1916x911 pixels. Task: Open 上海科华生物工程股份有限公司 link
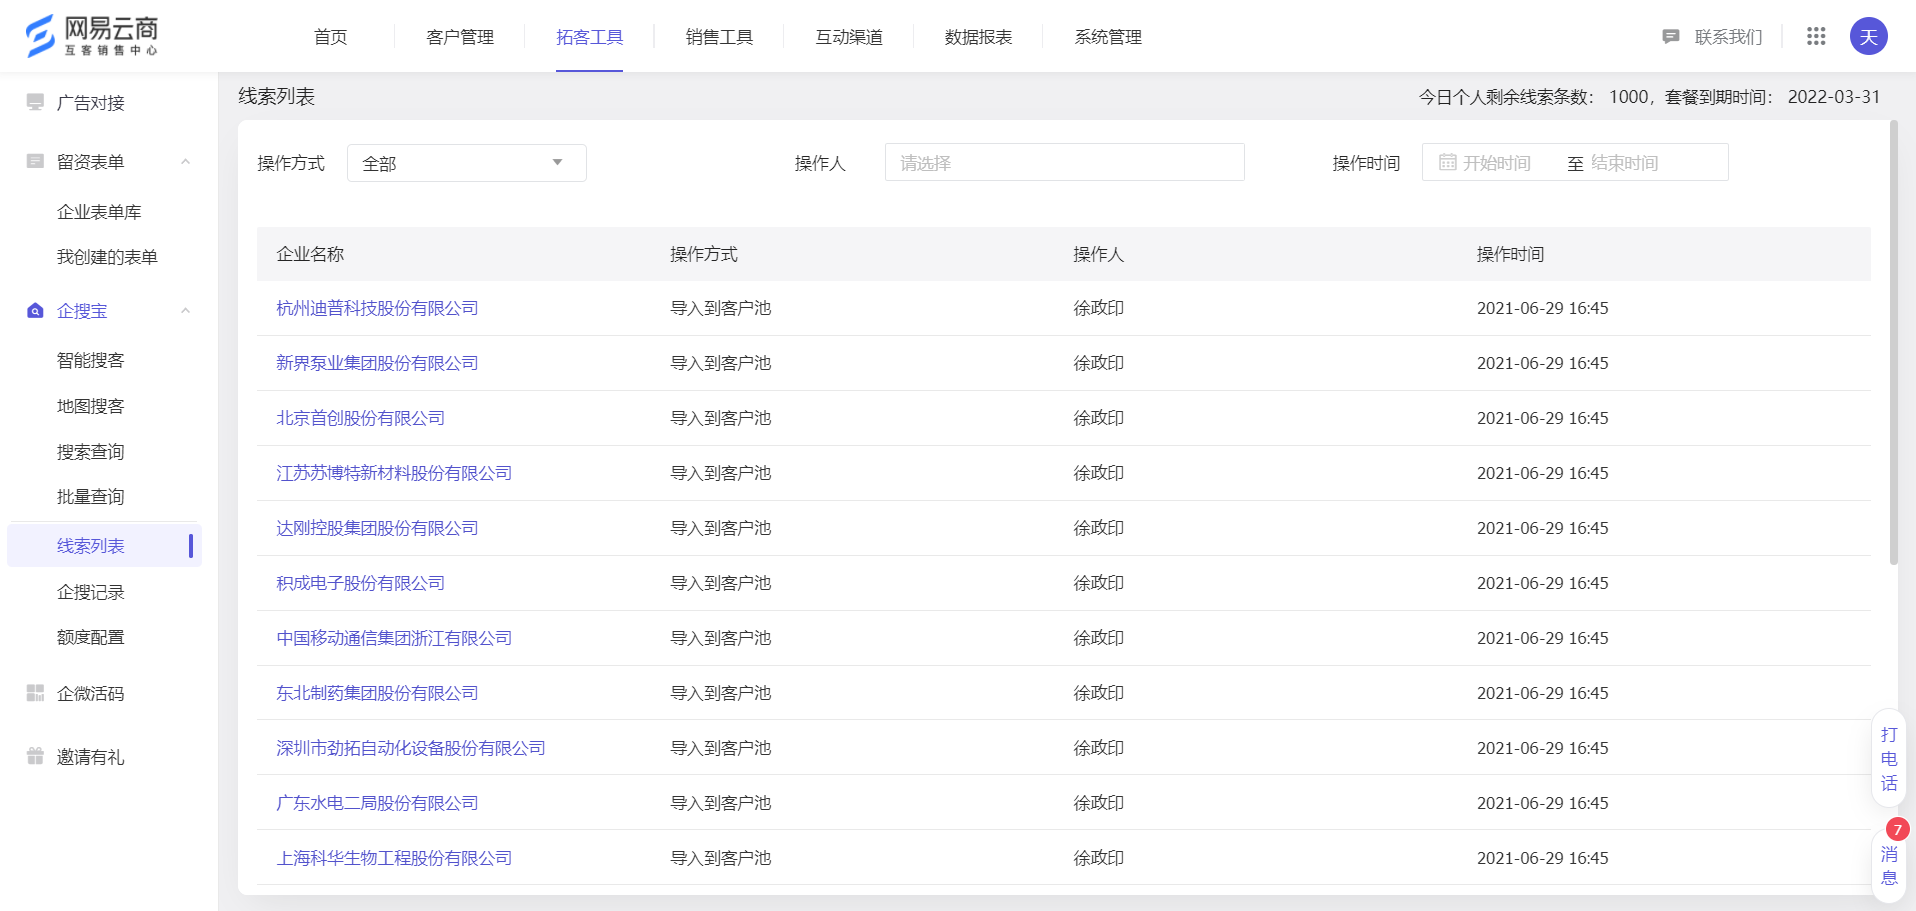[394, 858]
